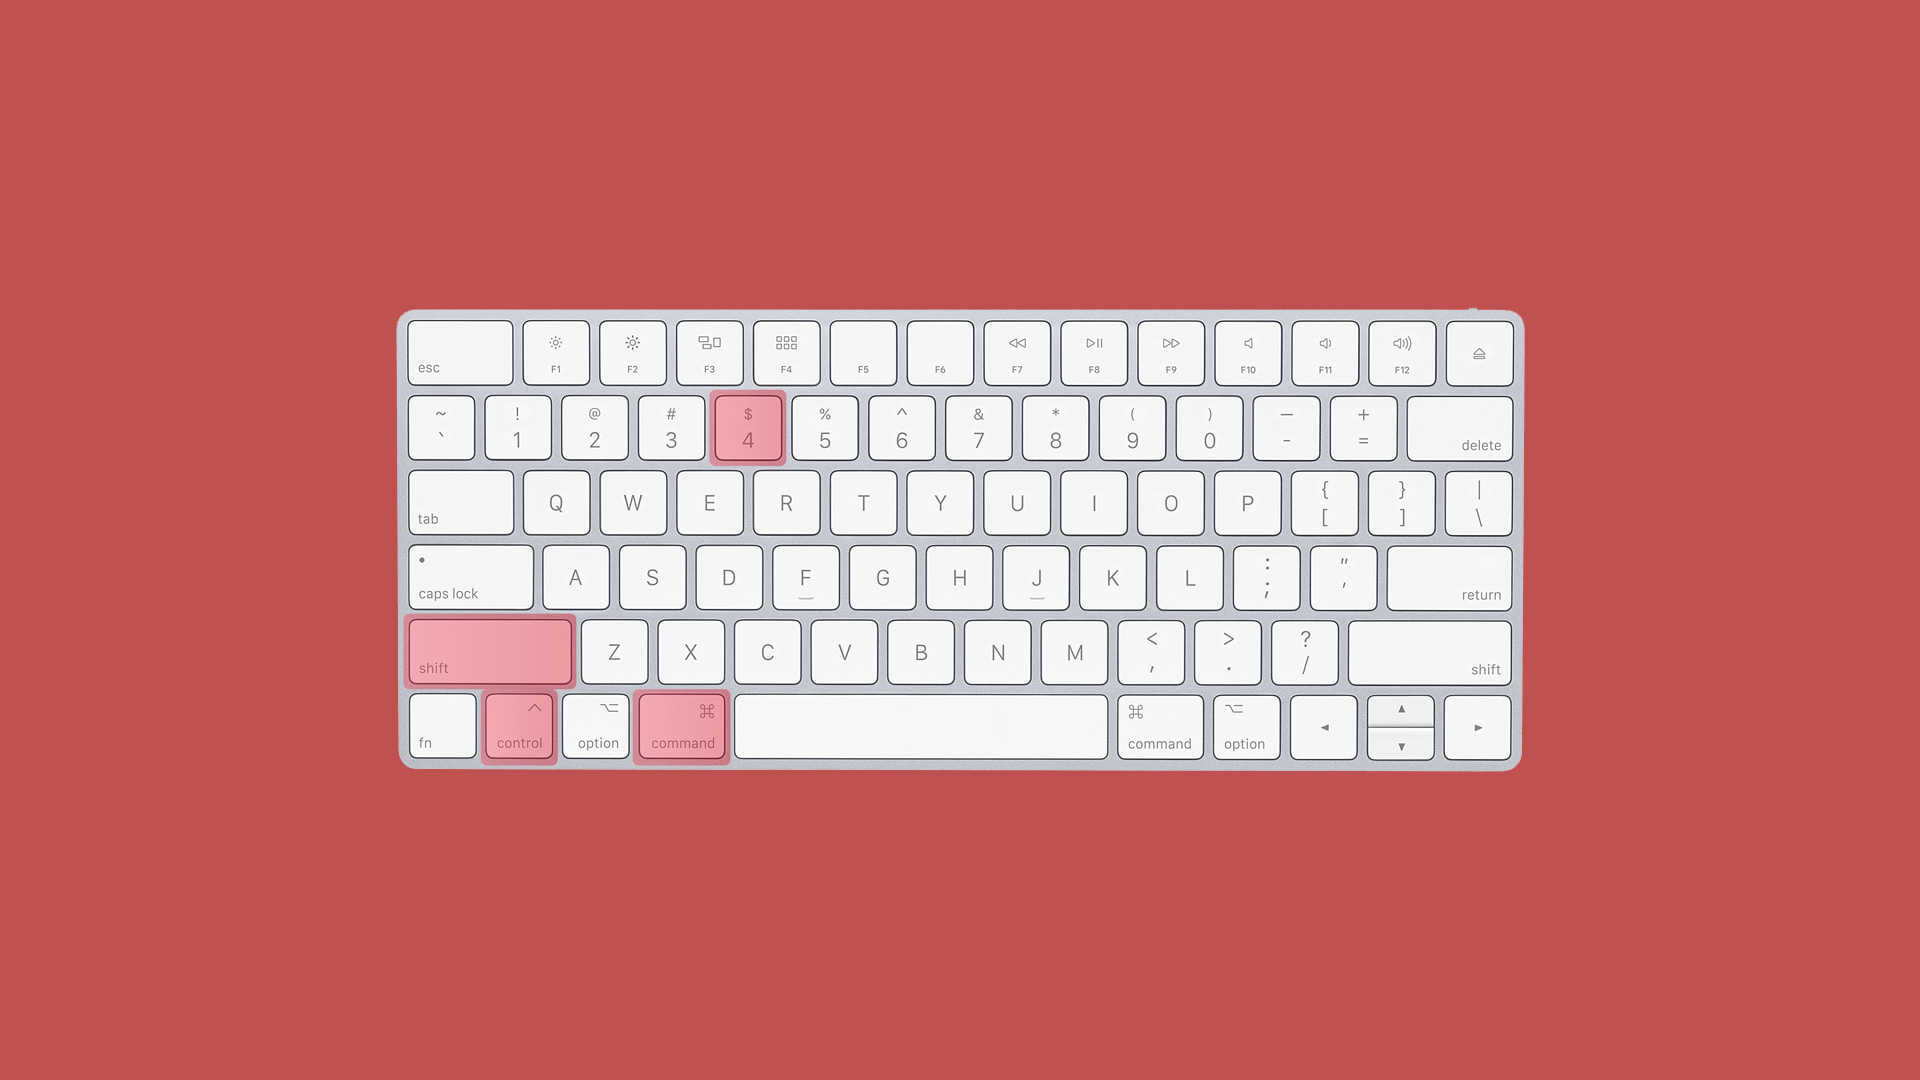Press the F11 volume down key

(1325, 352)
